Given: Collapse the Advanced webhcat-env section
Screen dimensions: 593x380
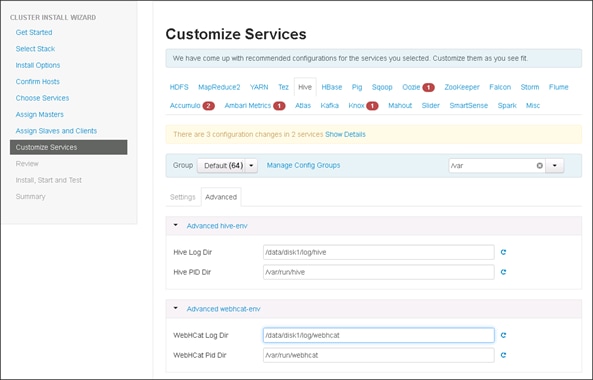Looking at the screenshot, I should [175, 309].
